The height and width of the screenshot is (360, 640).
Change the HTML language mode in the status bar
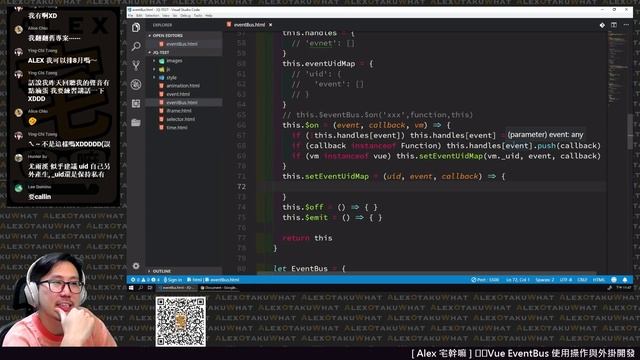pos(599,280)
